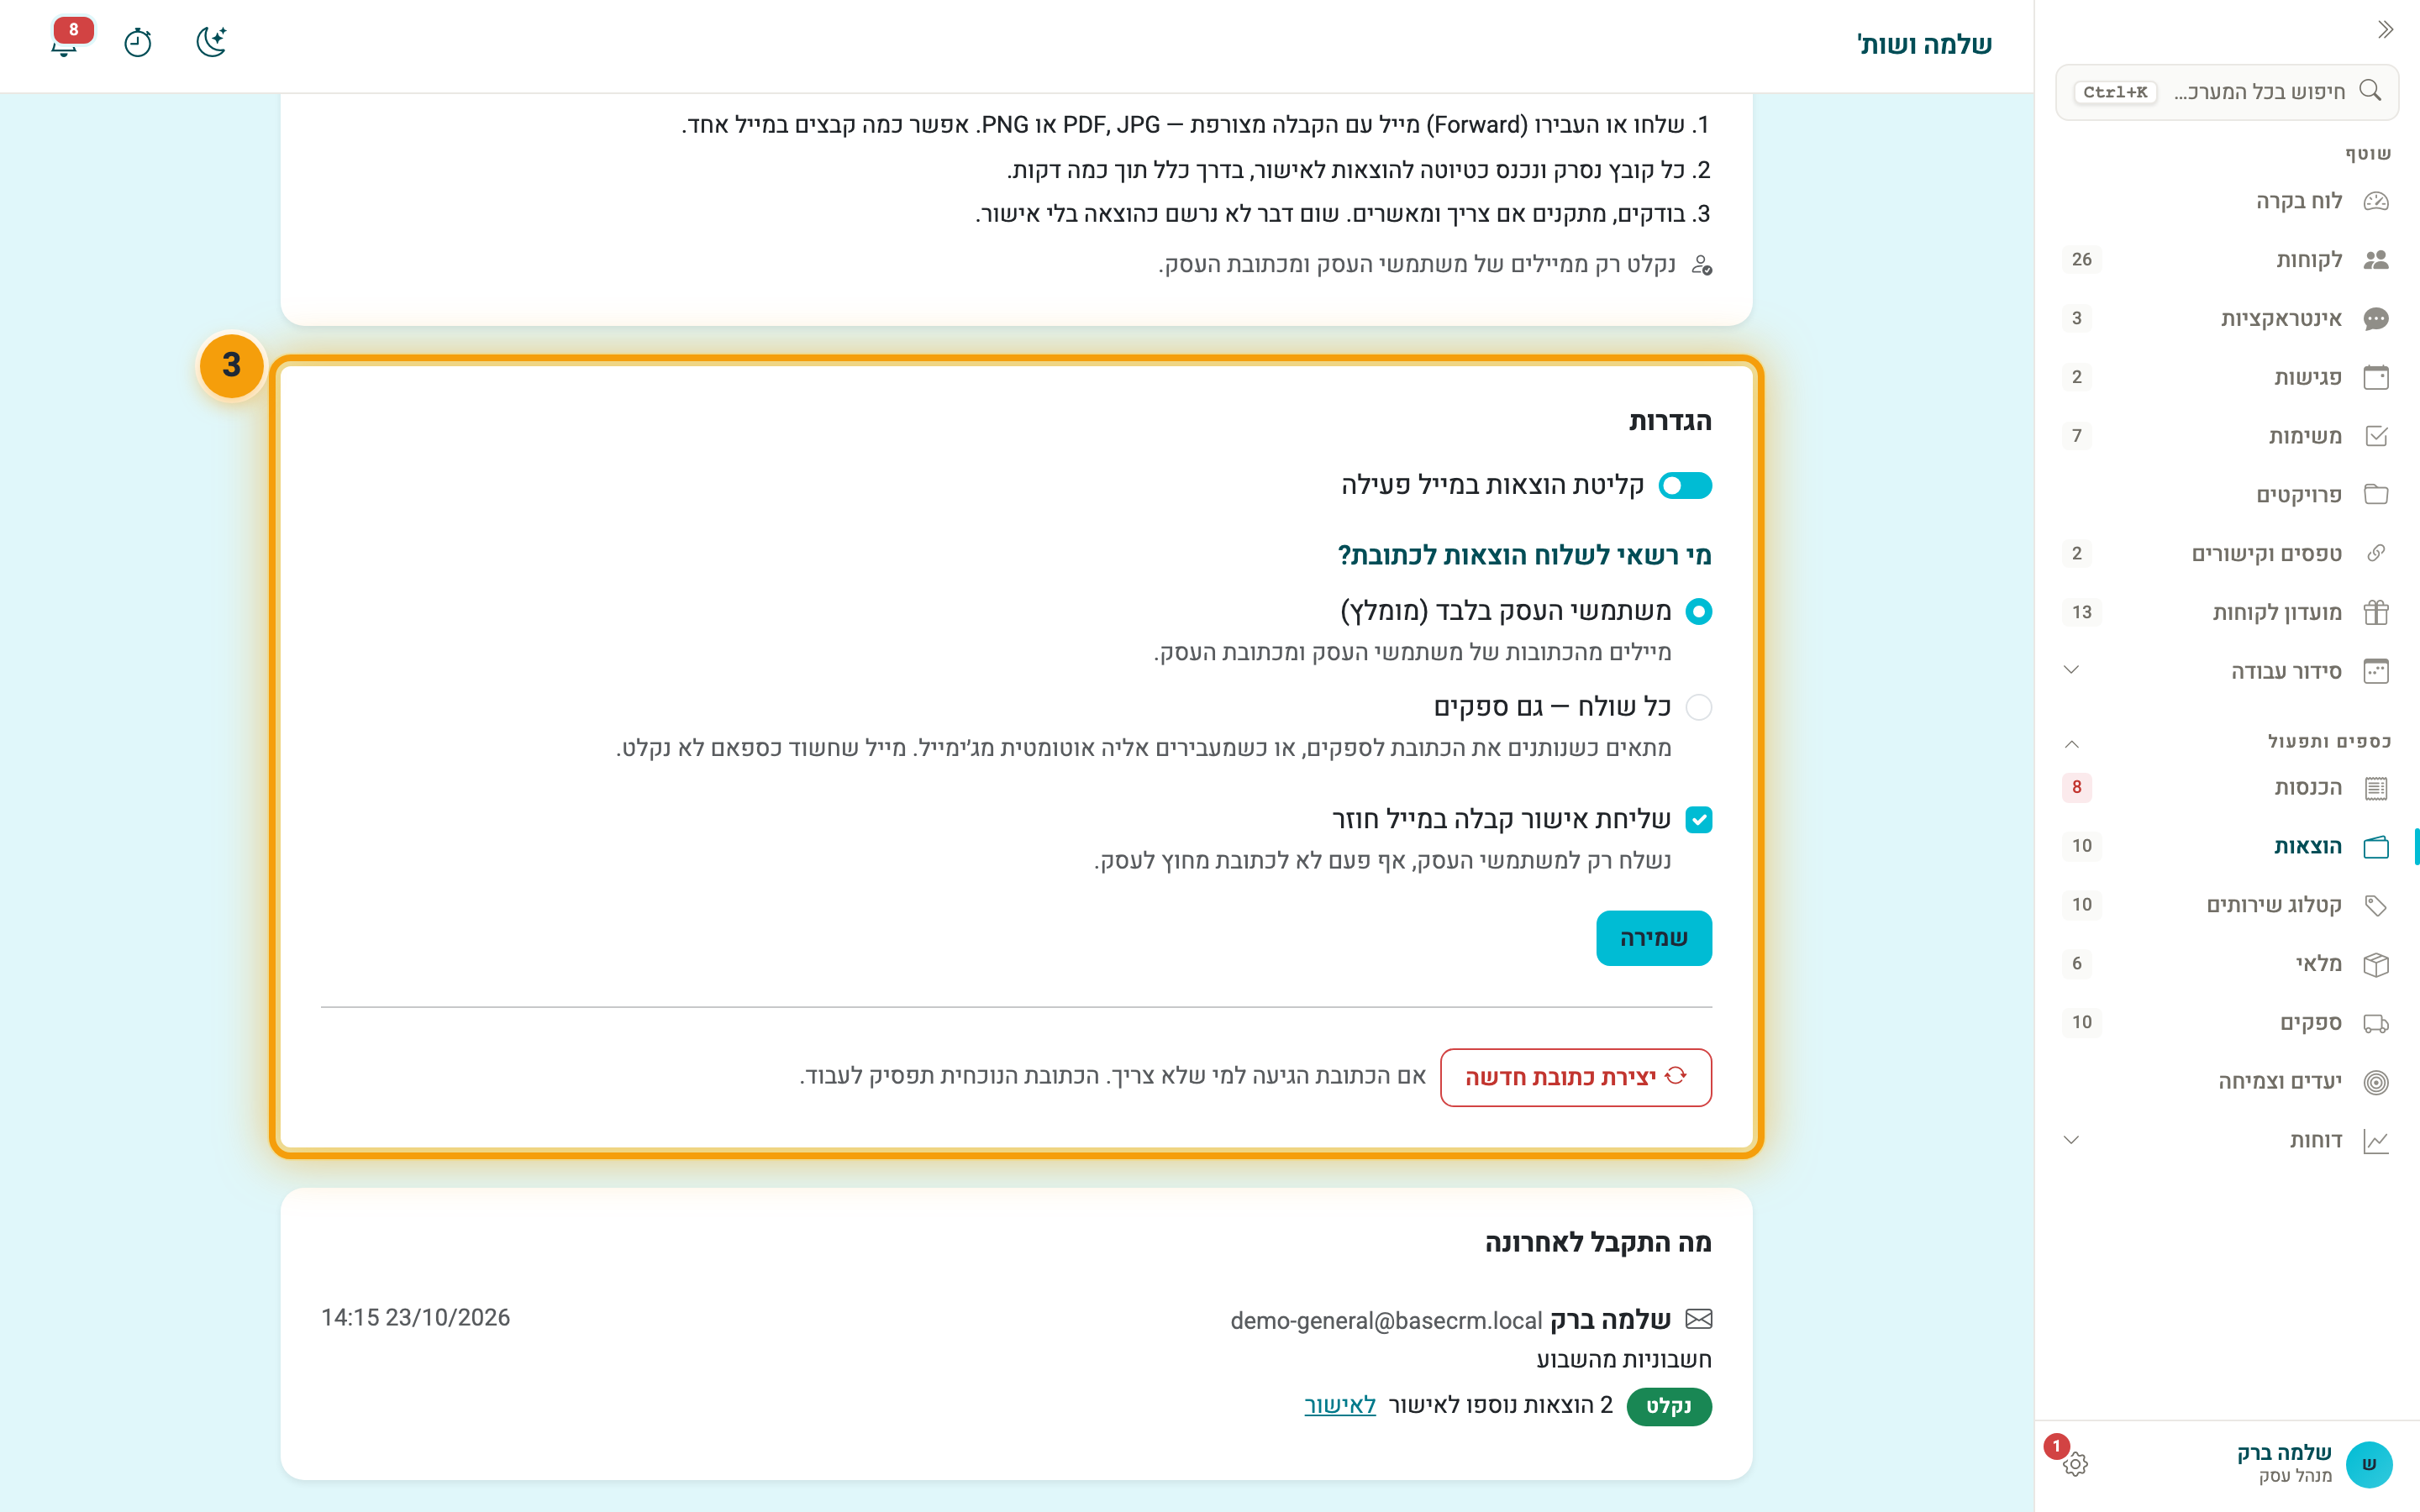The height and width of the screenshot is (1512, 2420).
Task: Open the מלאי box icon
Action: pyautogui.click(x=2376, y=964)
